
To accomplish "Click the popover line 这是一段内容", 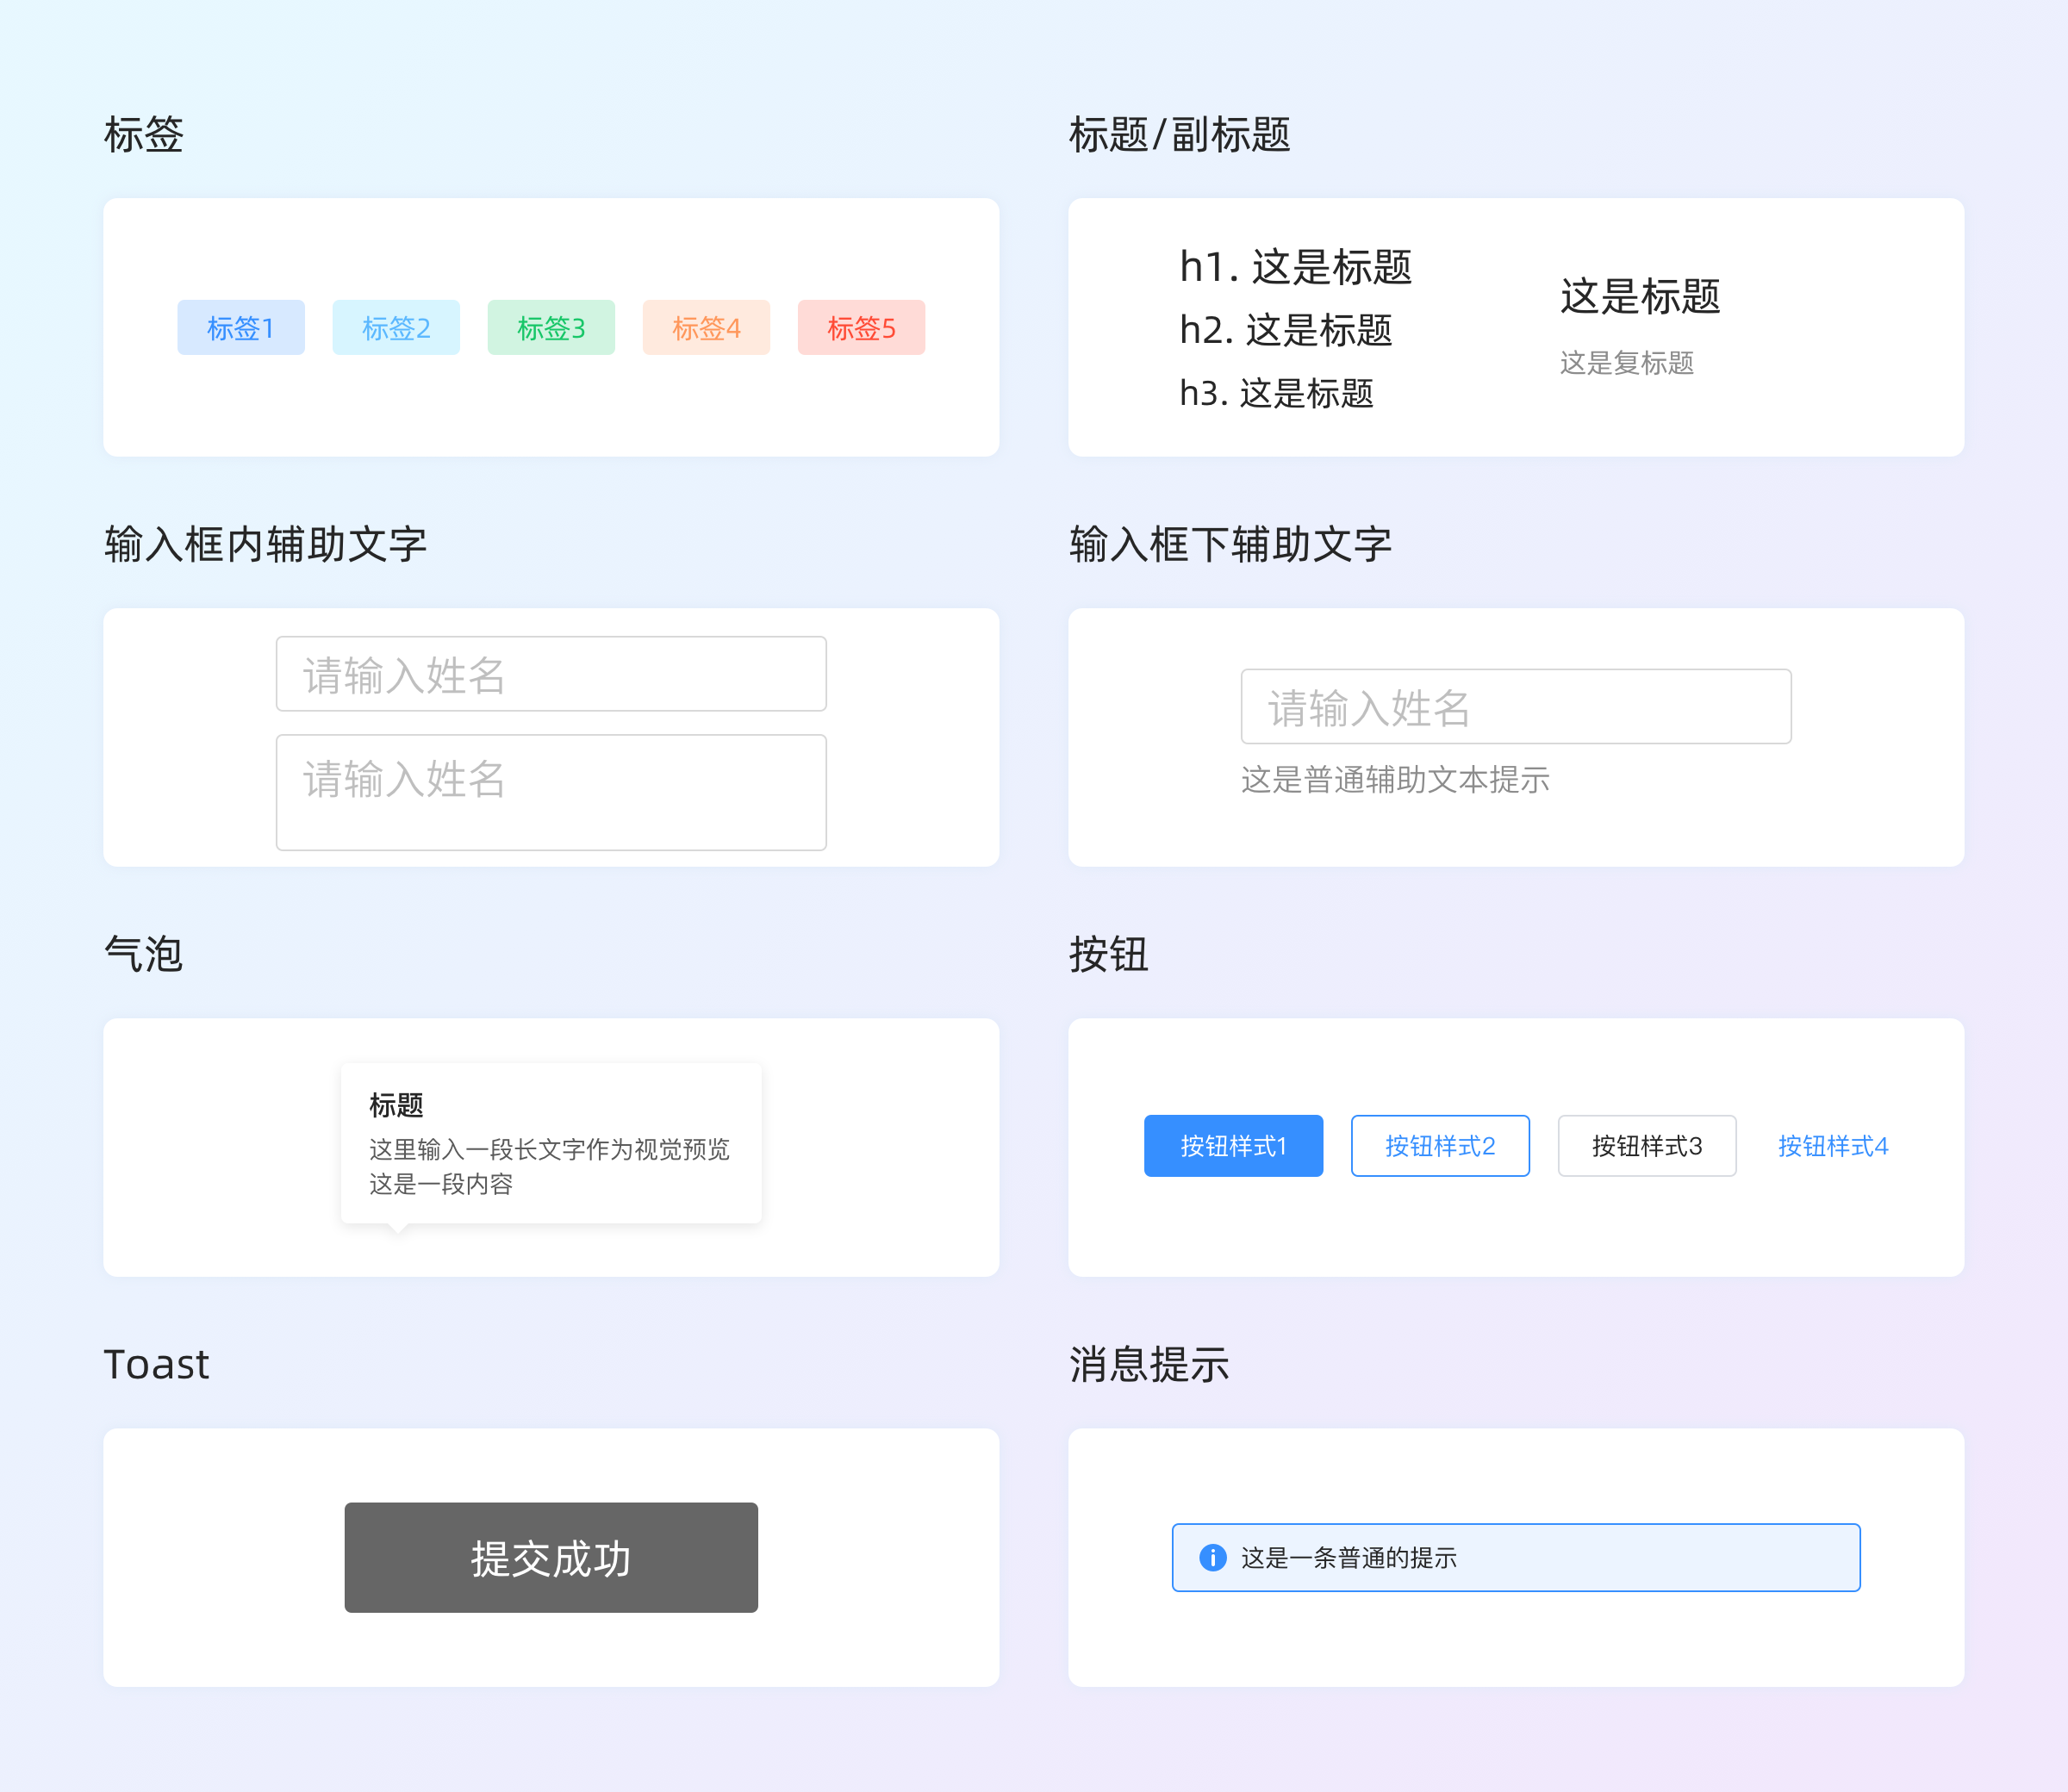I will pos(441,1184).
